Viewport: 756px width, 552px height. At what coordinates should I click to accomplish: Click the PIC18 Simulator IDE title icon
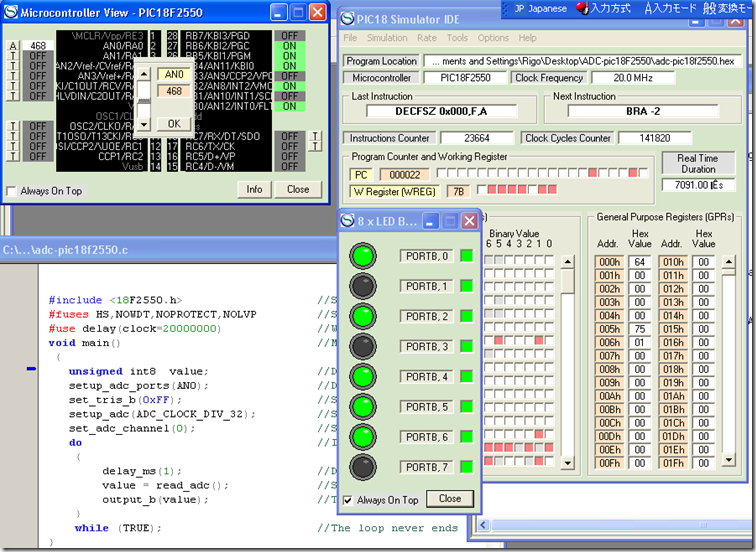348,17
